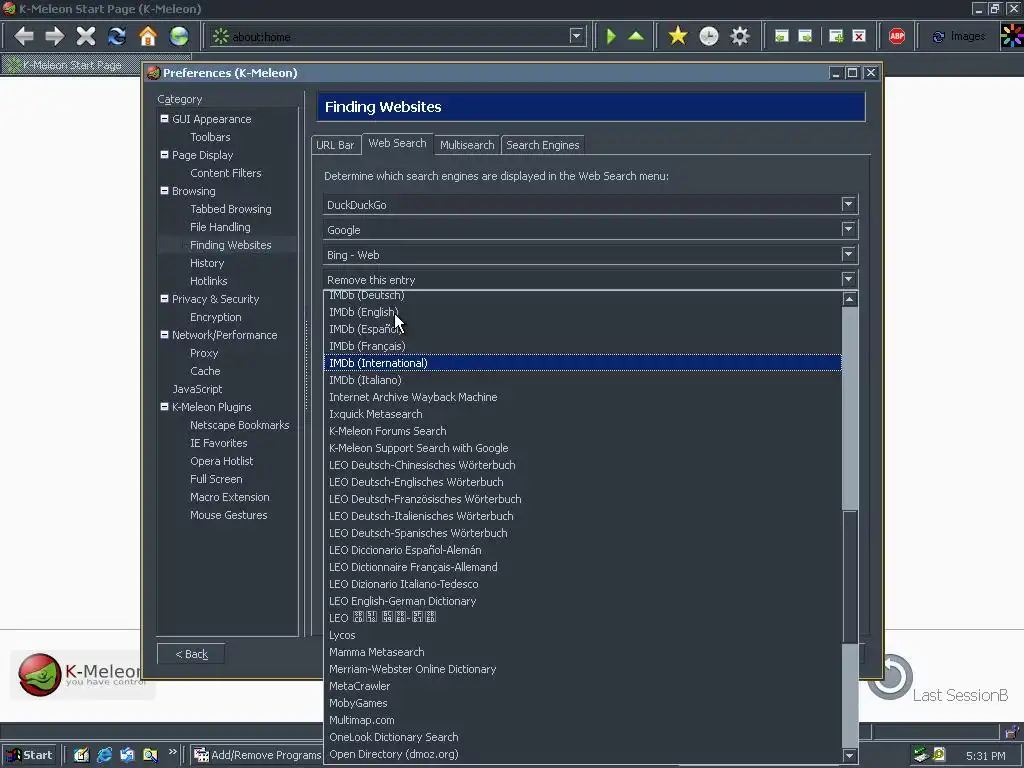Expand hidden quick launch icons chevron
Image resolution: width=1024 pixels, height=768 pixels.
(x=172, y=752)
